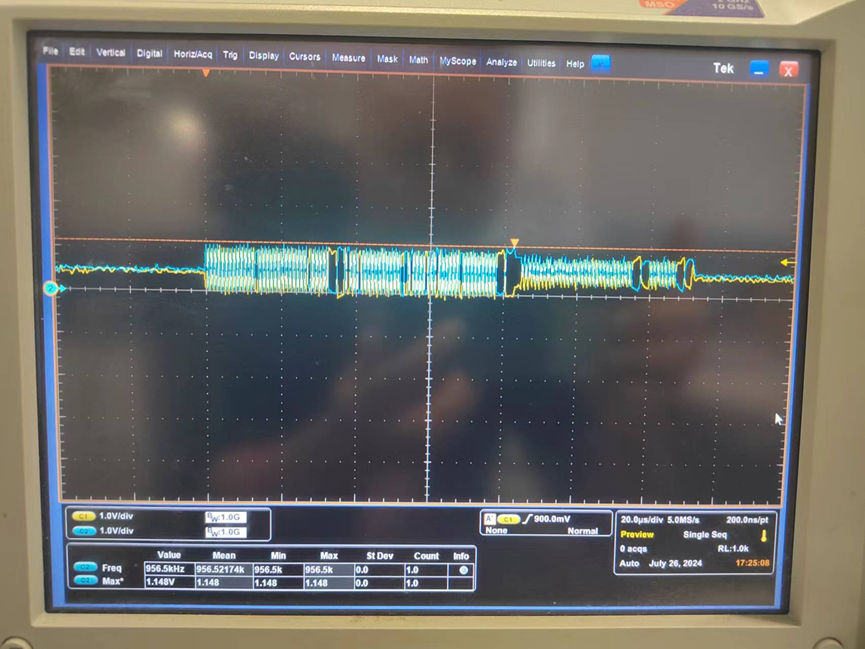Click the Tek logo in title bar
The width and height of the screenshot is (865, 649).
click(723, 68)
